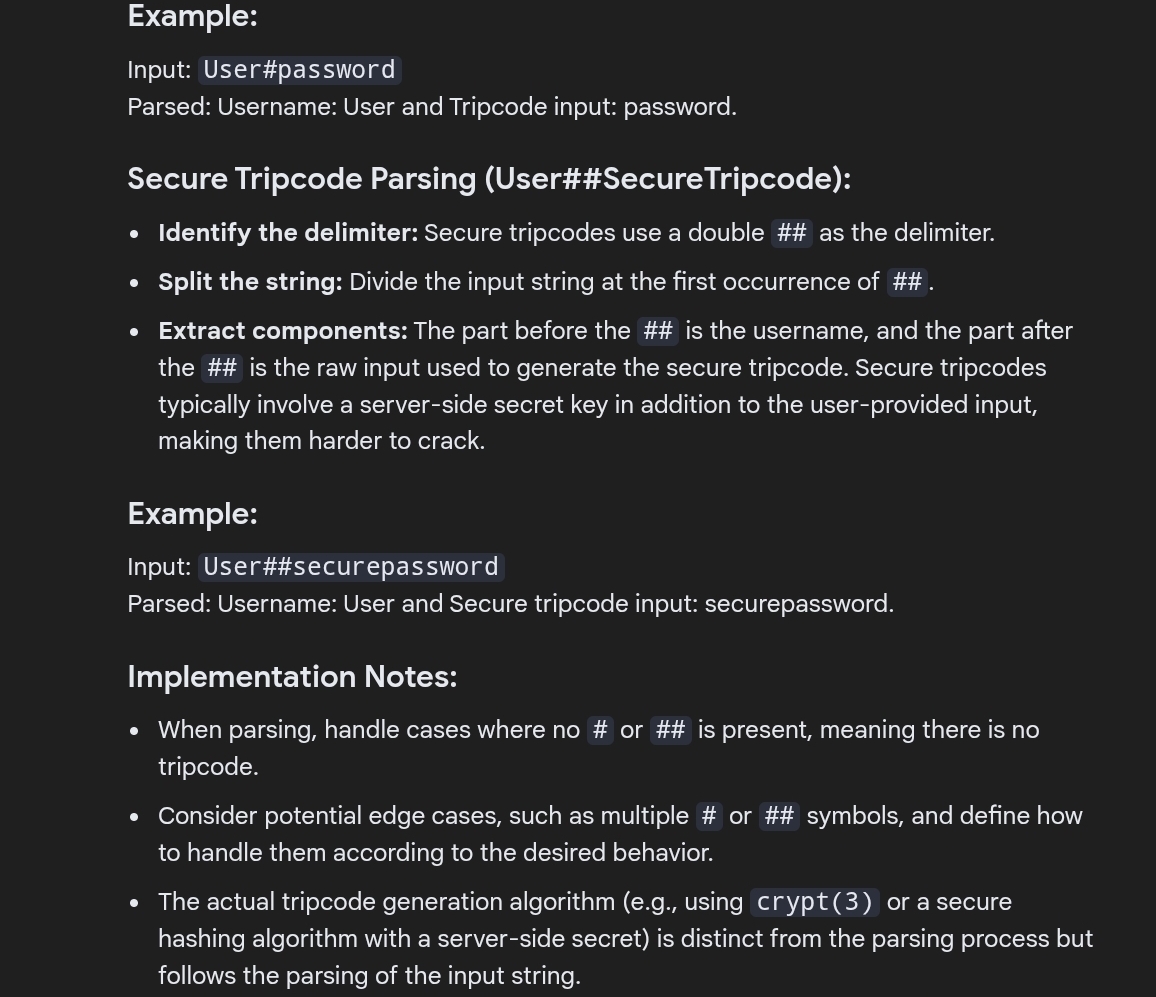Click the "Tripcode input: password" parsed line

point(432,107)
